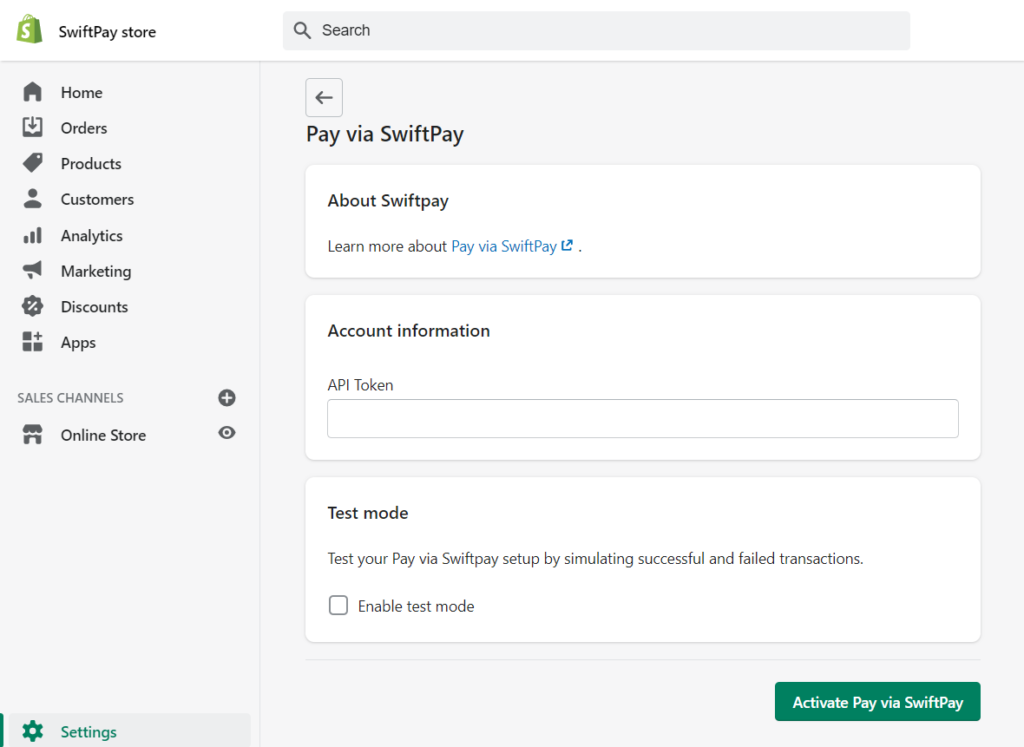The height and width of the screenshot is (747, 1024).
Task: Go back with the arrow button
Action: (x=324, y=97)
